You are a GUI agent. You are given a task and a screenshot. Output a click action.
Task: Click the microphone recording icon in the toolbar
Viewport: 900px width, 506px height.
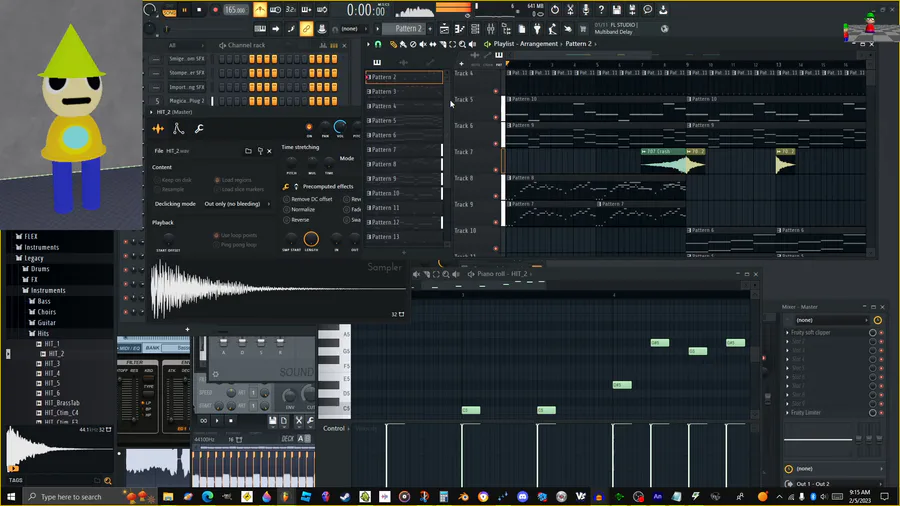(585, 10)
